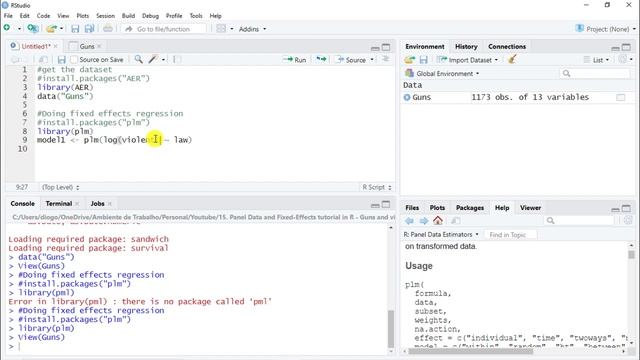Screen dimensions: 640x360
Task: Save current document in main toolbar
Action: [x=75, y=29]
